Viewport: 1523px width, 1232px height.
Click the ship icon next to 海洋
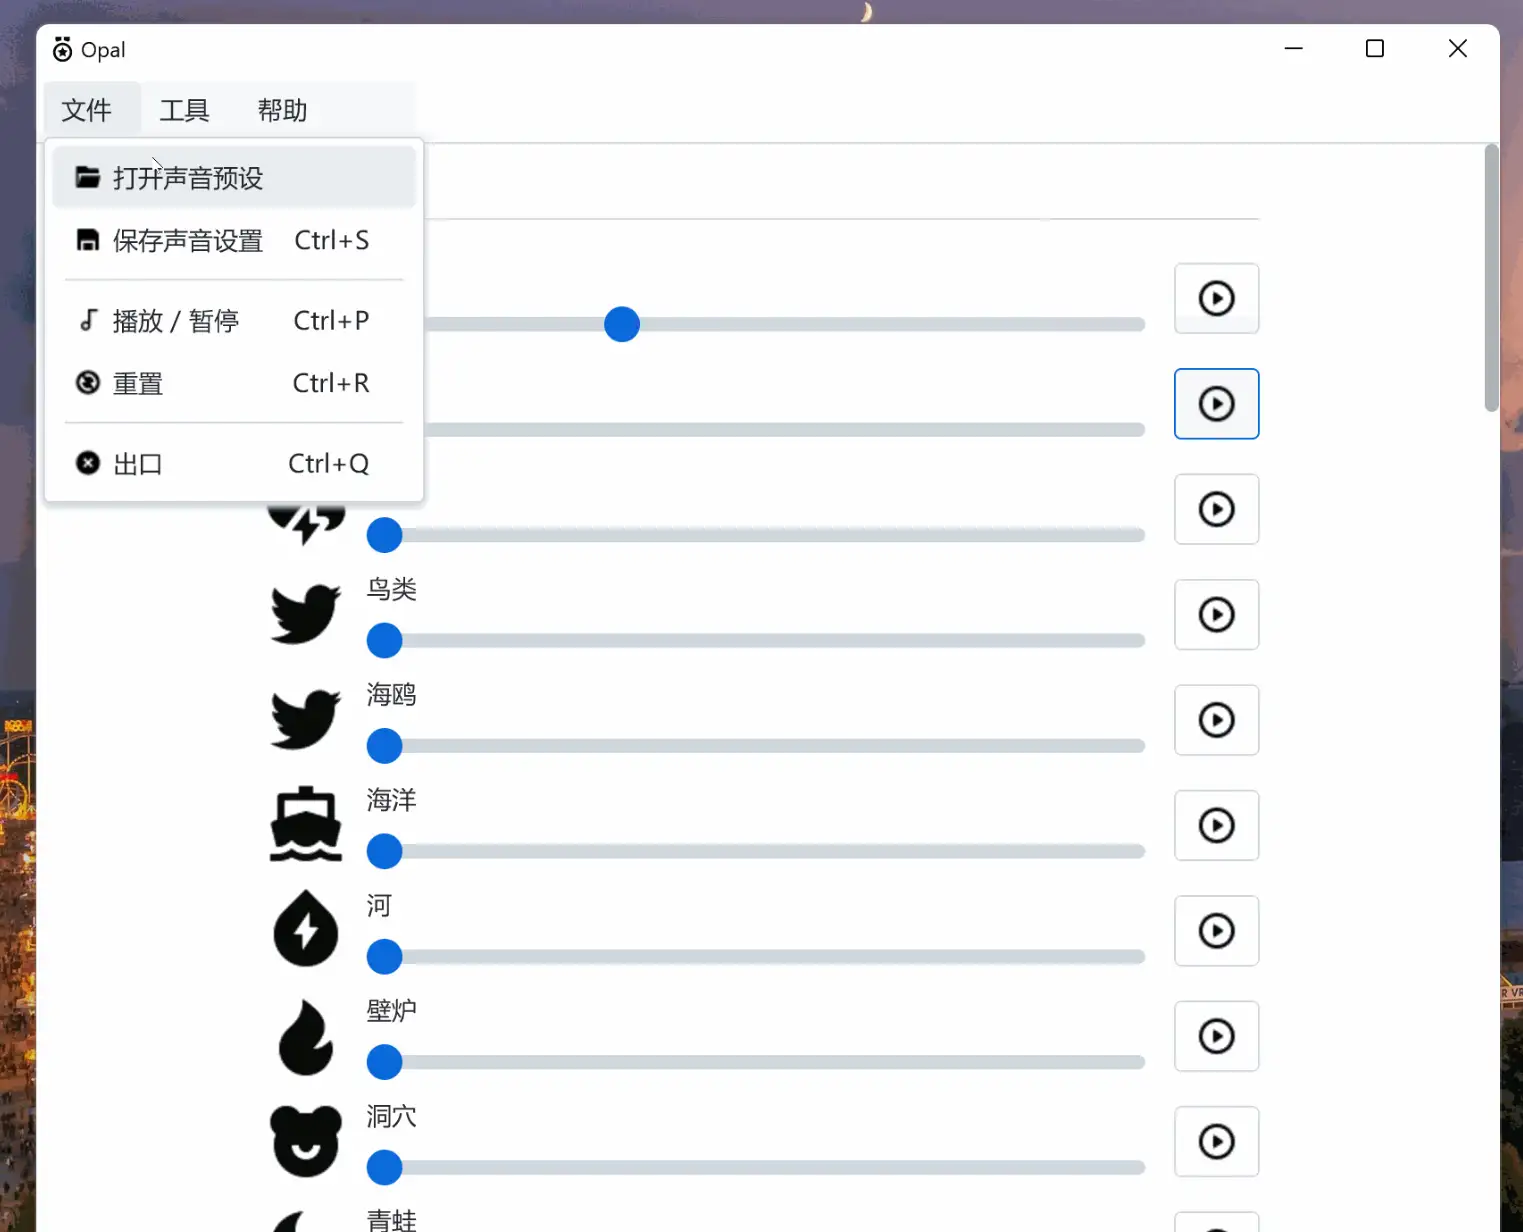click(x=306, y=825)
